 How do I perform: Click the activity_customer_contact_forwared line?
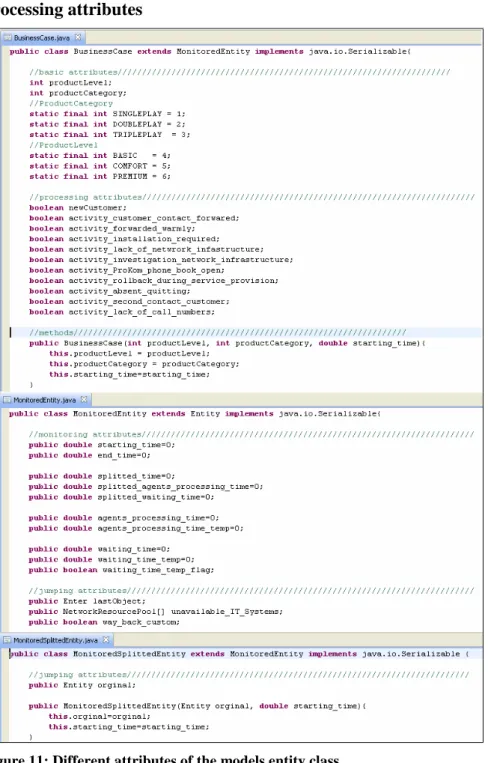134,218
